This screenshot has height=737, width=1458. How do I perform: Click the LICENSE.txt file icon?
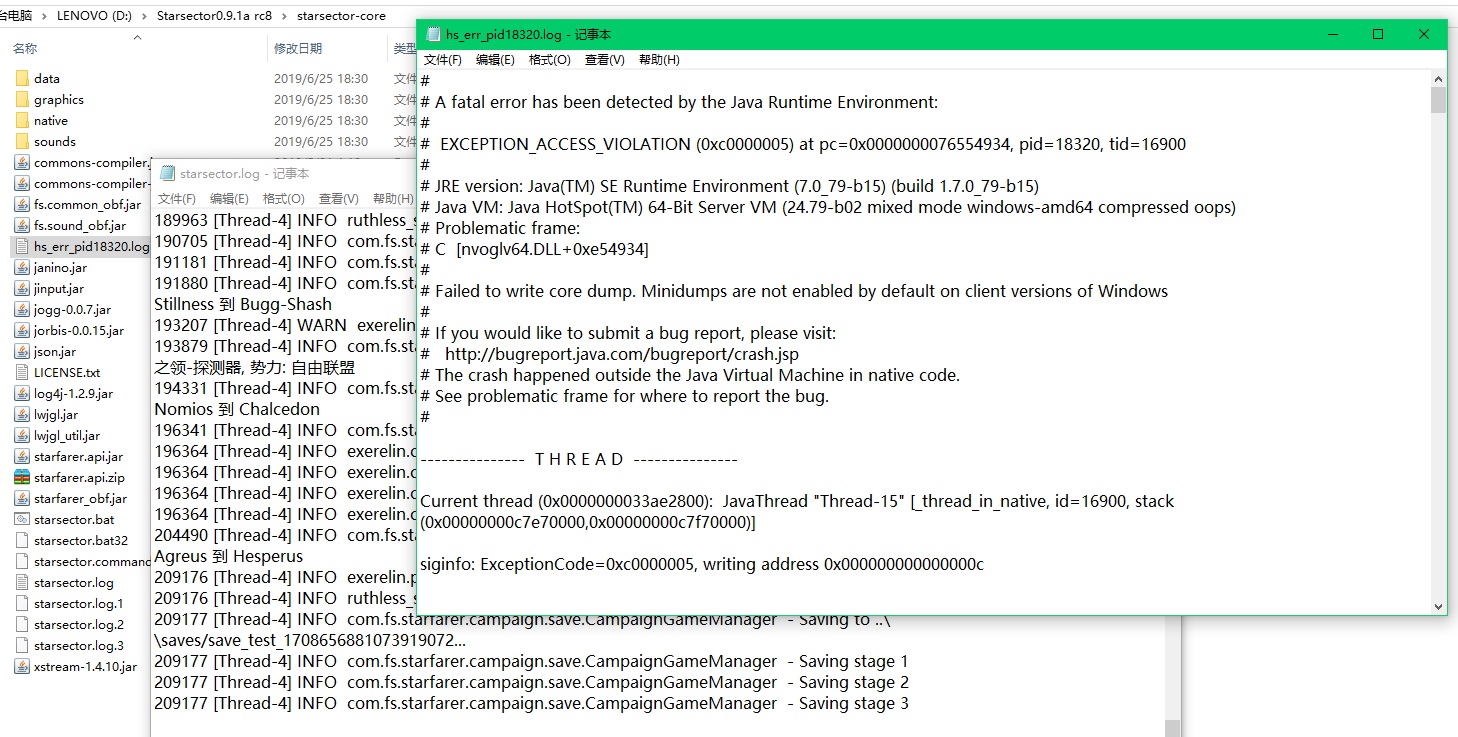coord(22,372)
